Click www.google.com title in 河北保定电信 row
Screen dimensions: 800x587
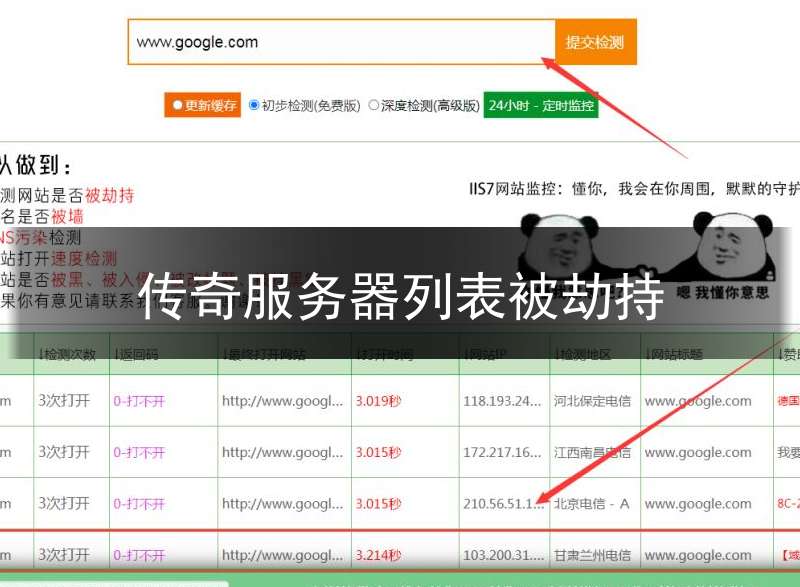pyautogui.click(x=698, y=401)
